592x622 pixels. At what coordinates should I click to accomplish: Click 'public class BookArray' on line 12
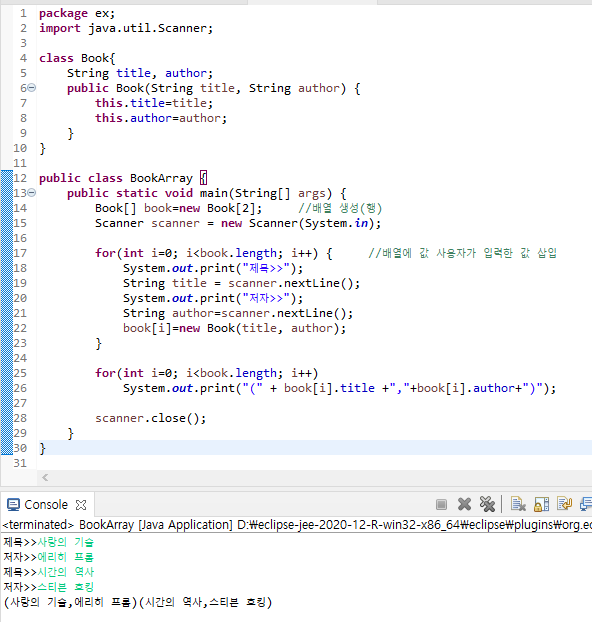coord(115,178)
